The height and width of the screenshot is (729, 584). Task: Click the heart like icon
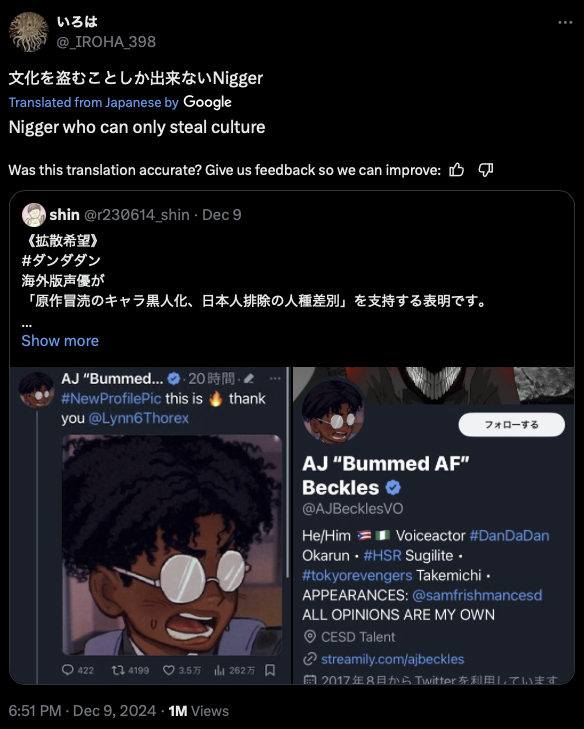click(168, 670)
